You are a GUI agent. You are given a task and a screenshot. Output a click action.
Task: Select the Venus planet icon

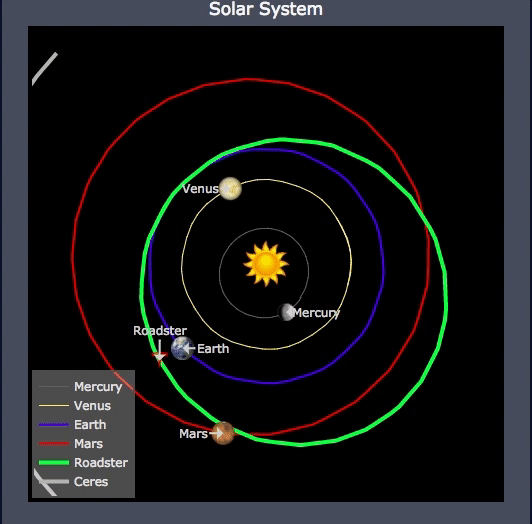230,188
